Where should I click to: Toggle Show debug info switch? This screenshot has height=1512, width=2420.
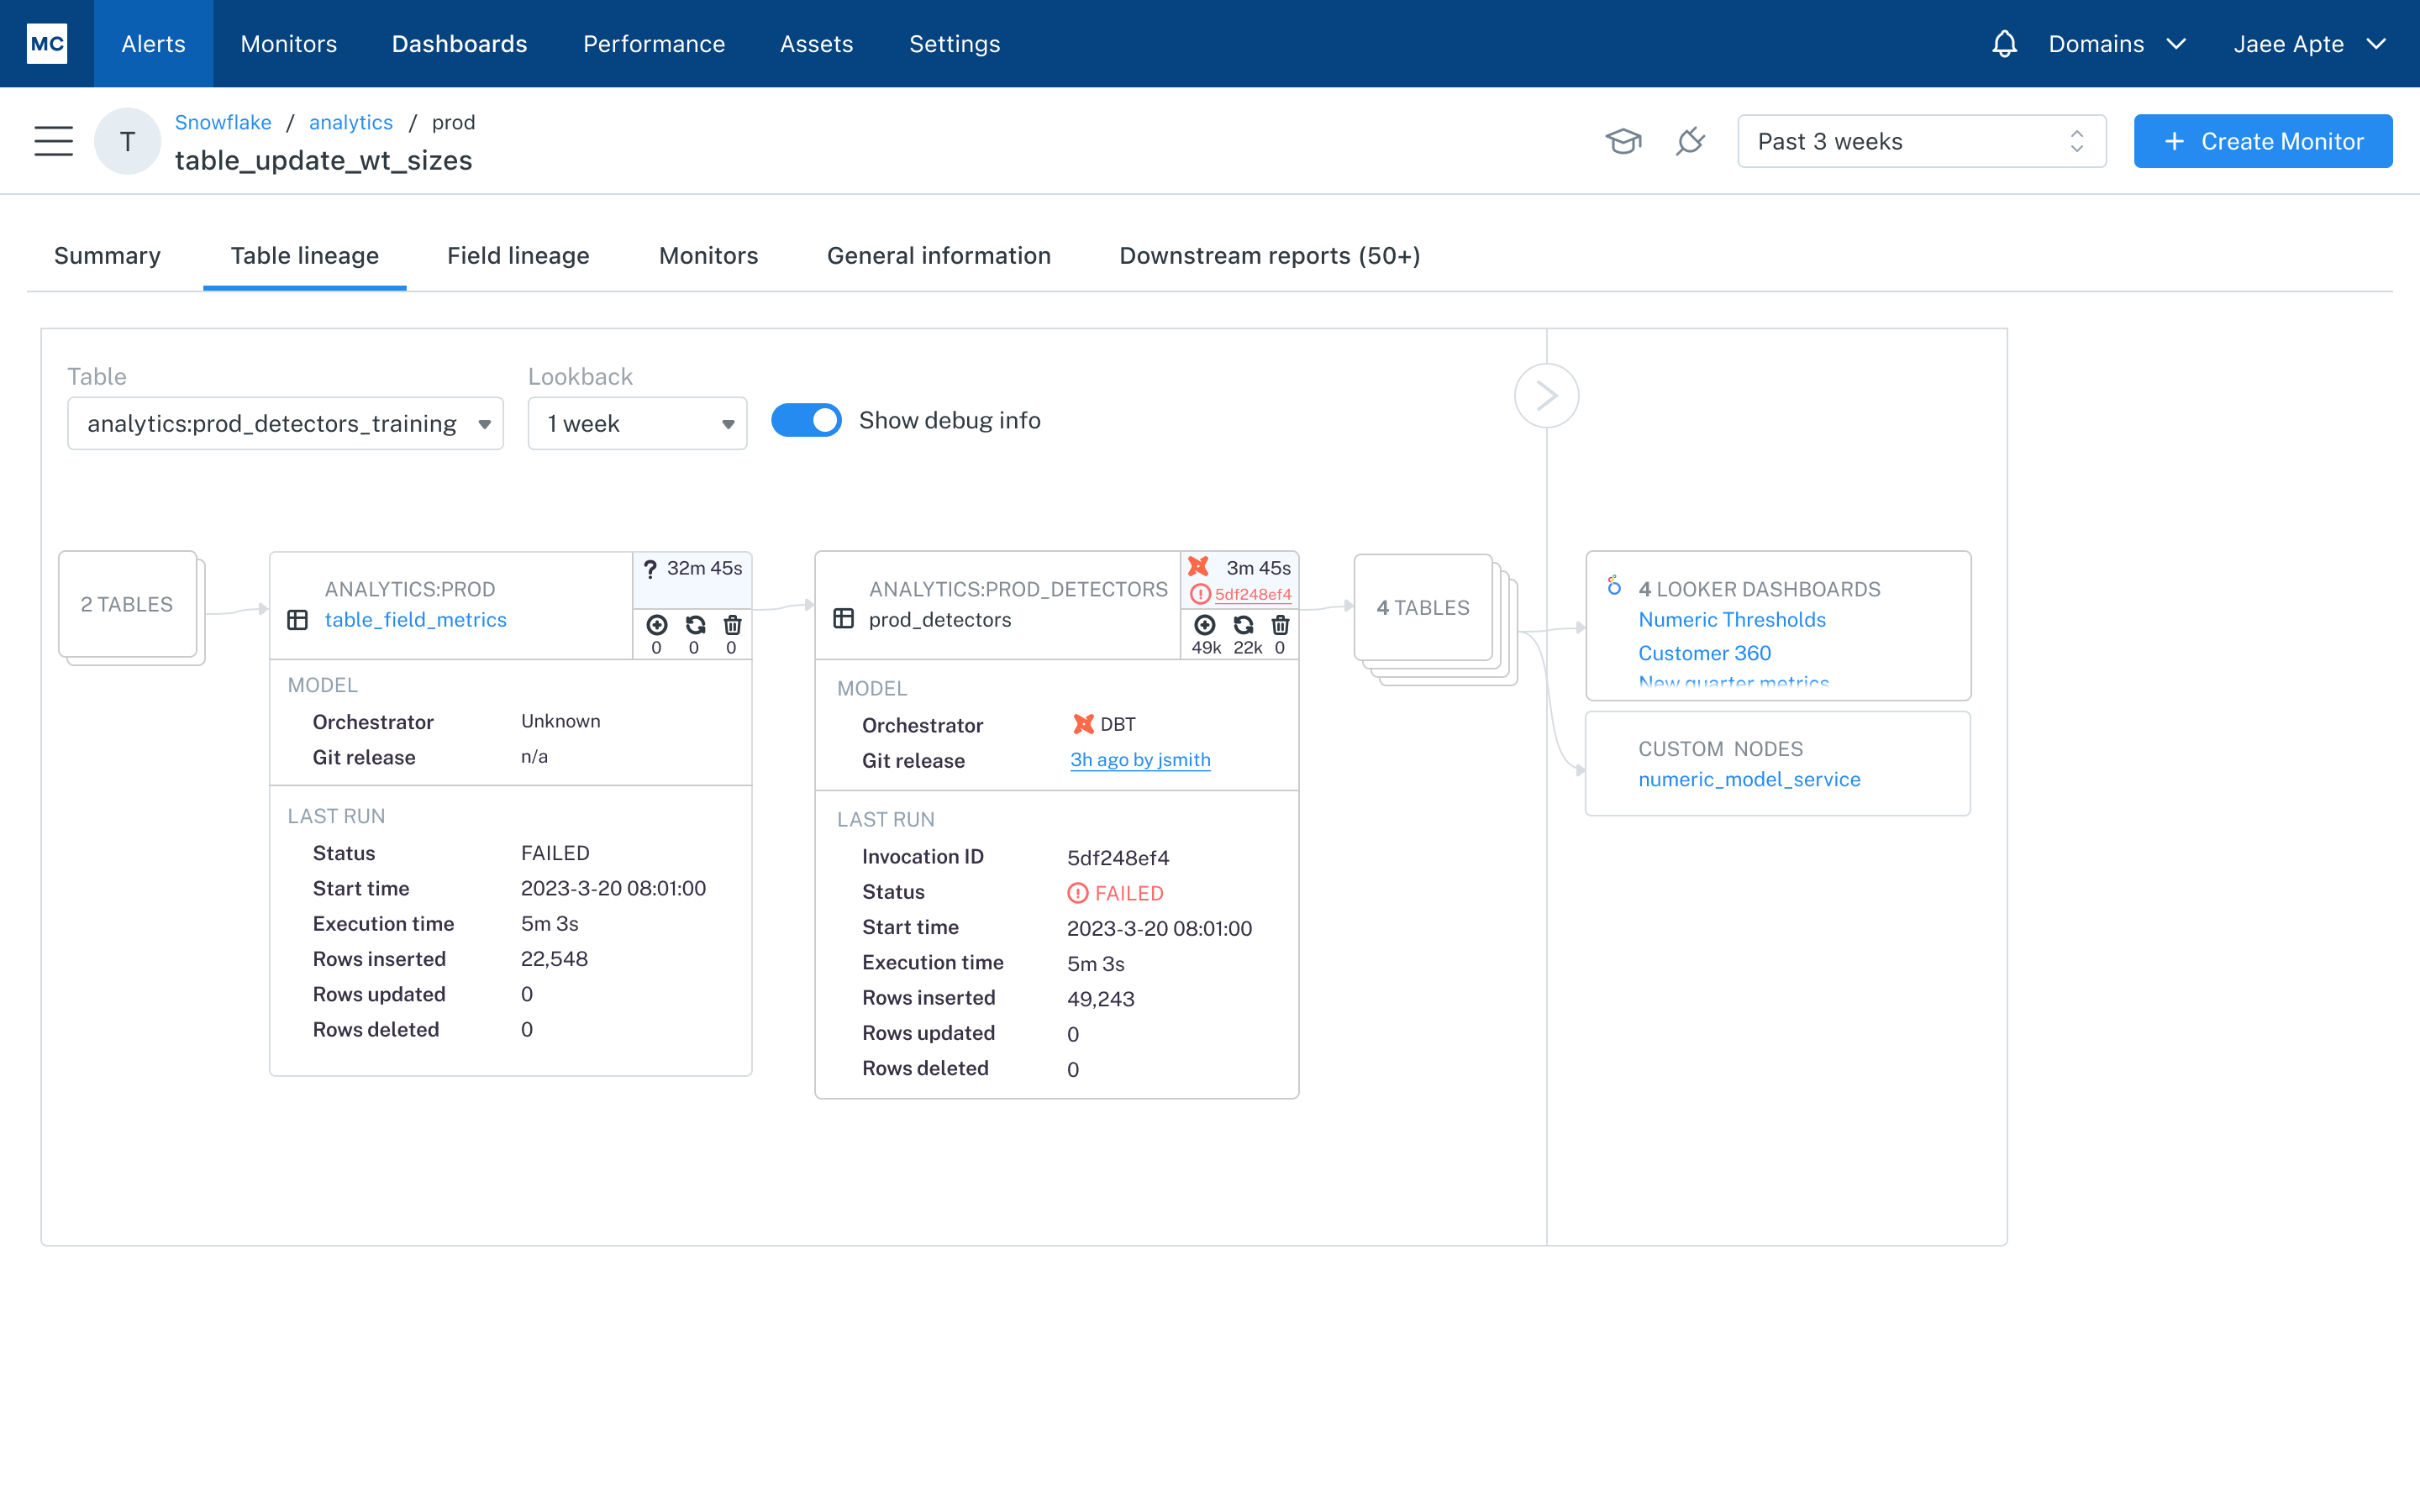[x=806, y=421]
